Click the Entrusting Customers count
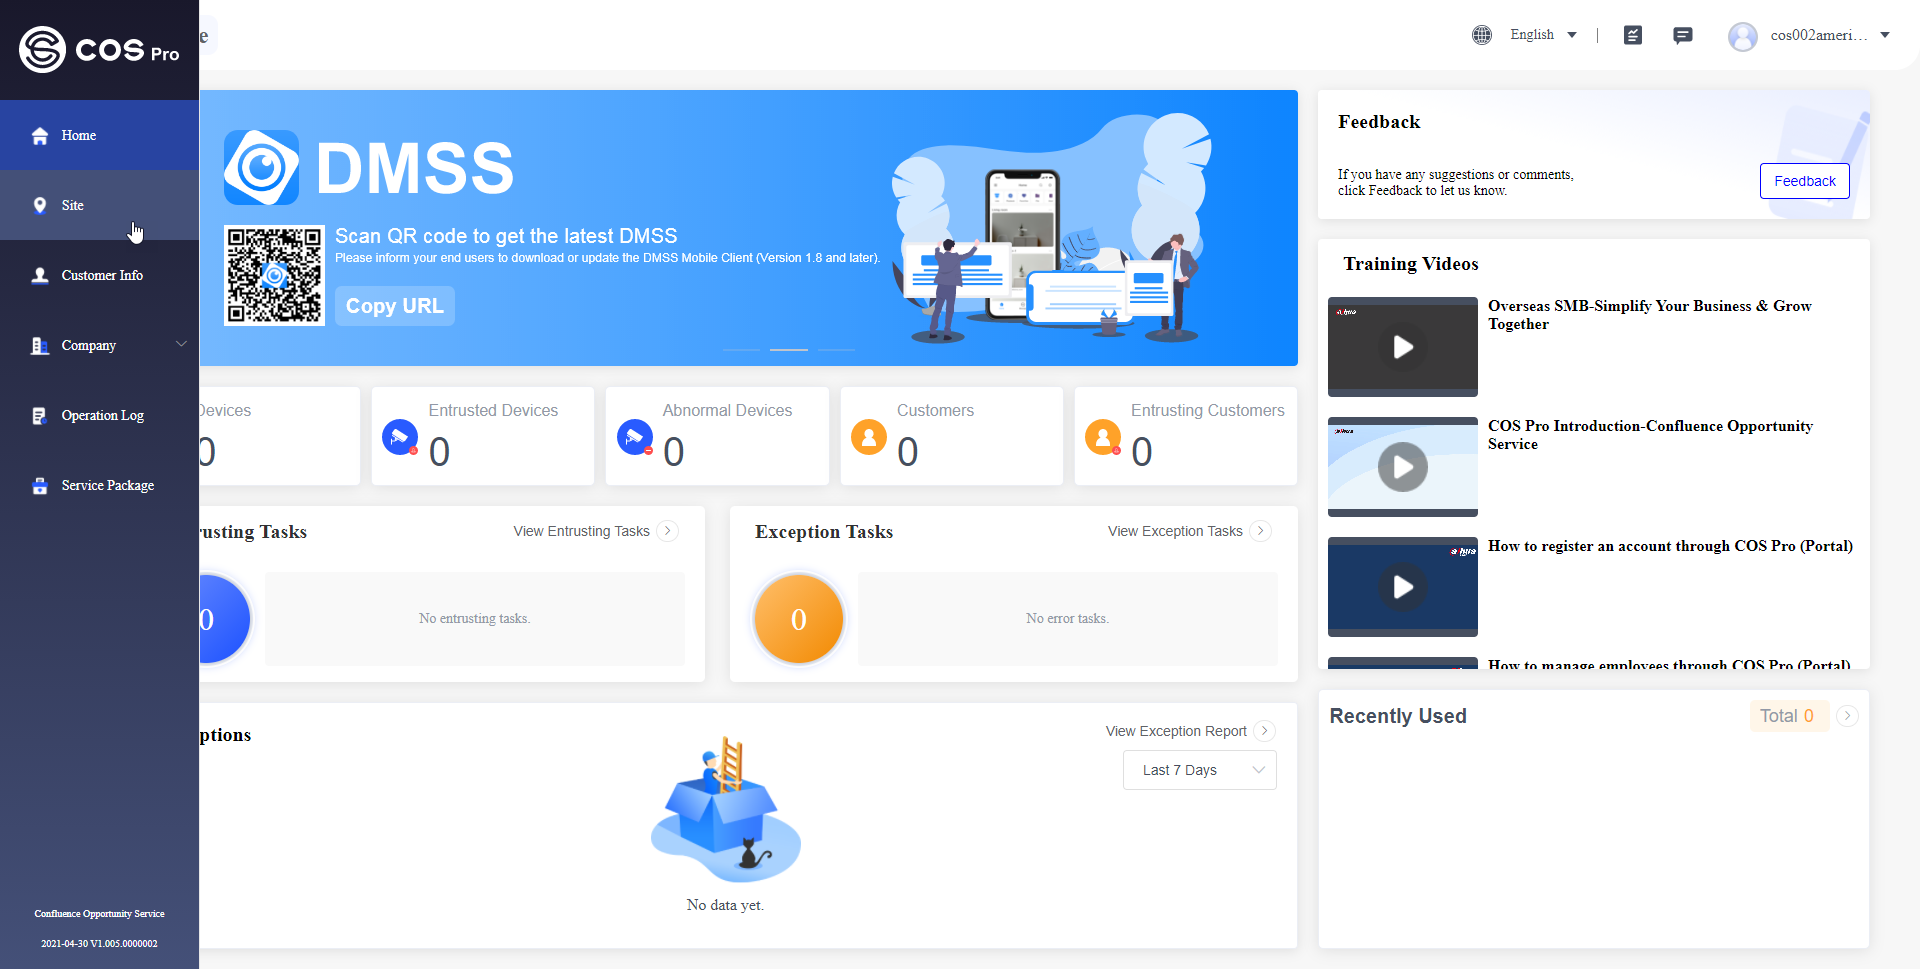Screen dimensions: 1920x969 coord(1142,452)
